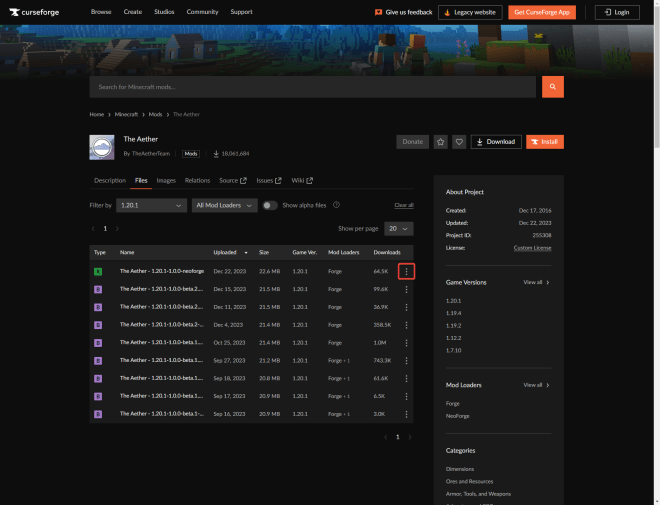The width and height of the screenshot is (660, 505).
Task: Open the Studios menu
Action: pos(164,12)
